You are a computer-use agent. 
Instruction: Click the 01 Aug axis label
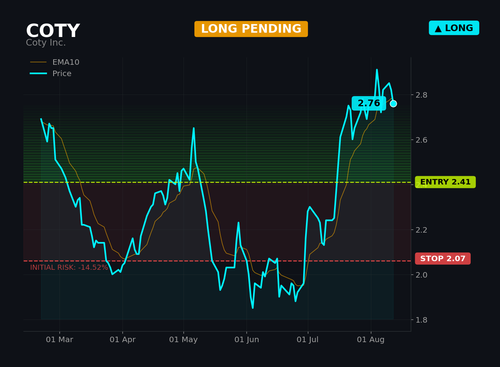[371, 340]
